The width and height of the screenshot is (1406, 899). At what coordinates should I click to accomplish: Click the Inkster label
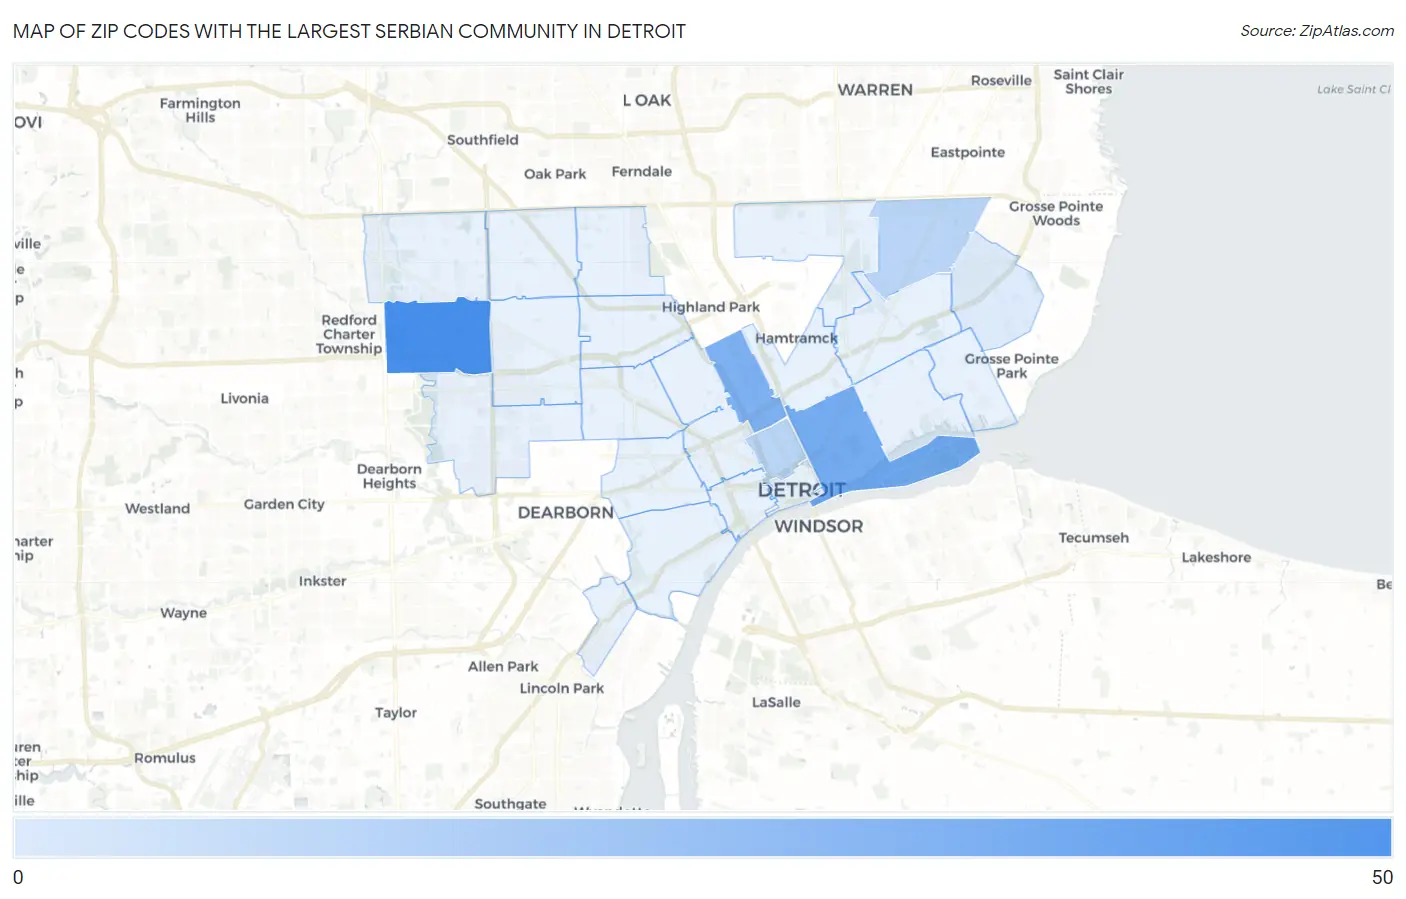tap(322, 581)
